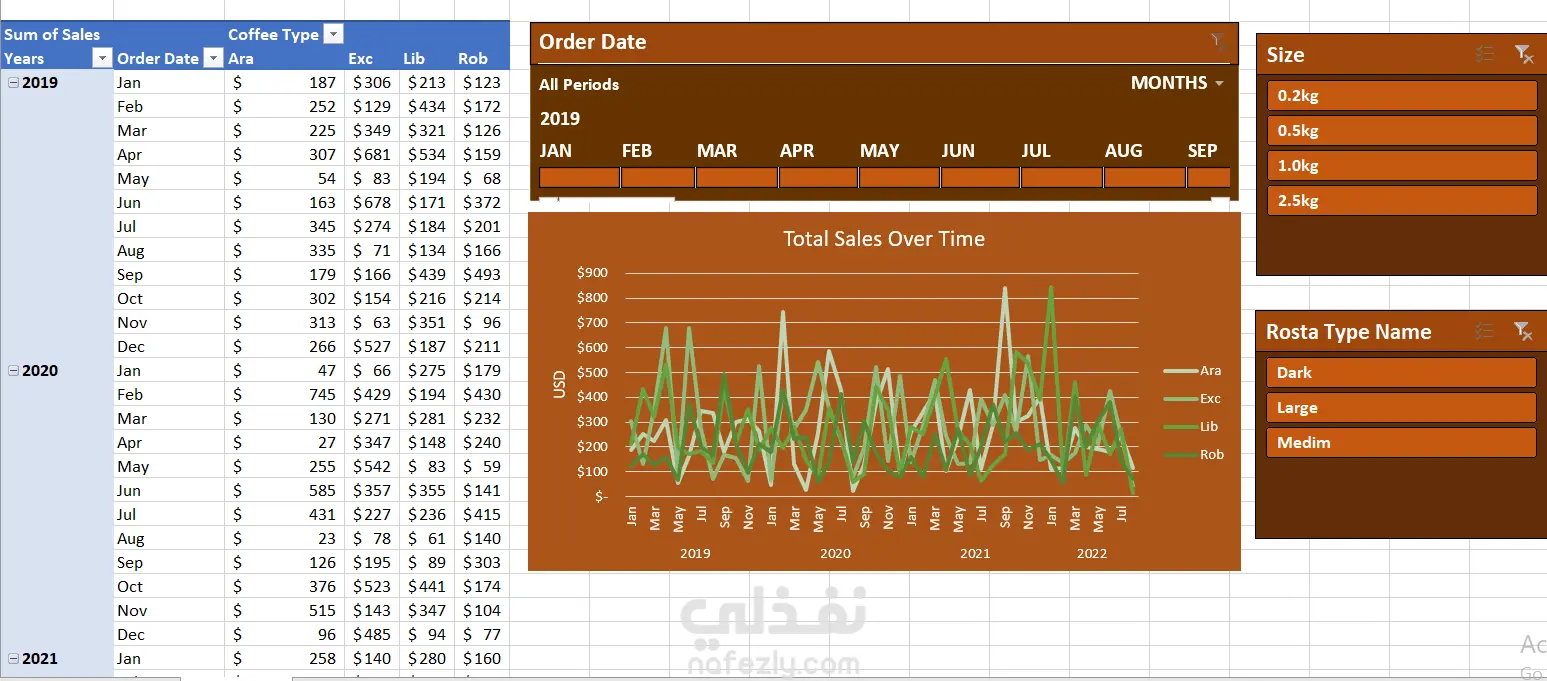Open the MONTHS time level dropdown

click(x=1177, y=83)
